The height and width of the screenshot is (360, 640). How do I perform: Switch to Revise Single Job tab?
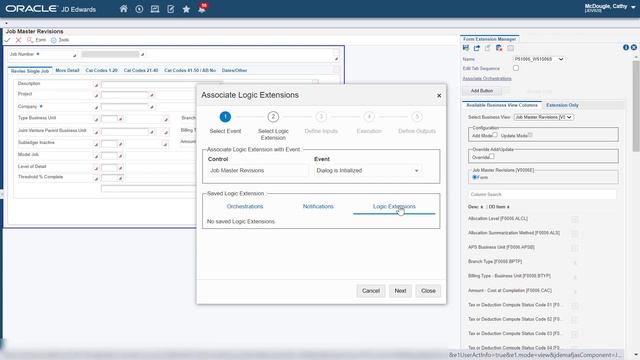(x=30, y=71)
